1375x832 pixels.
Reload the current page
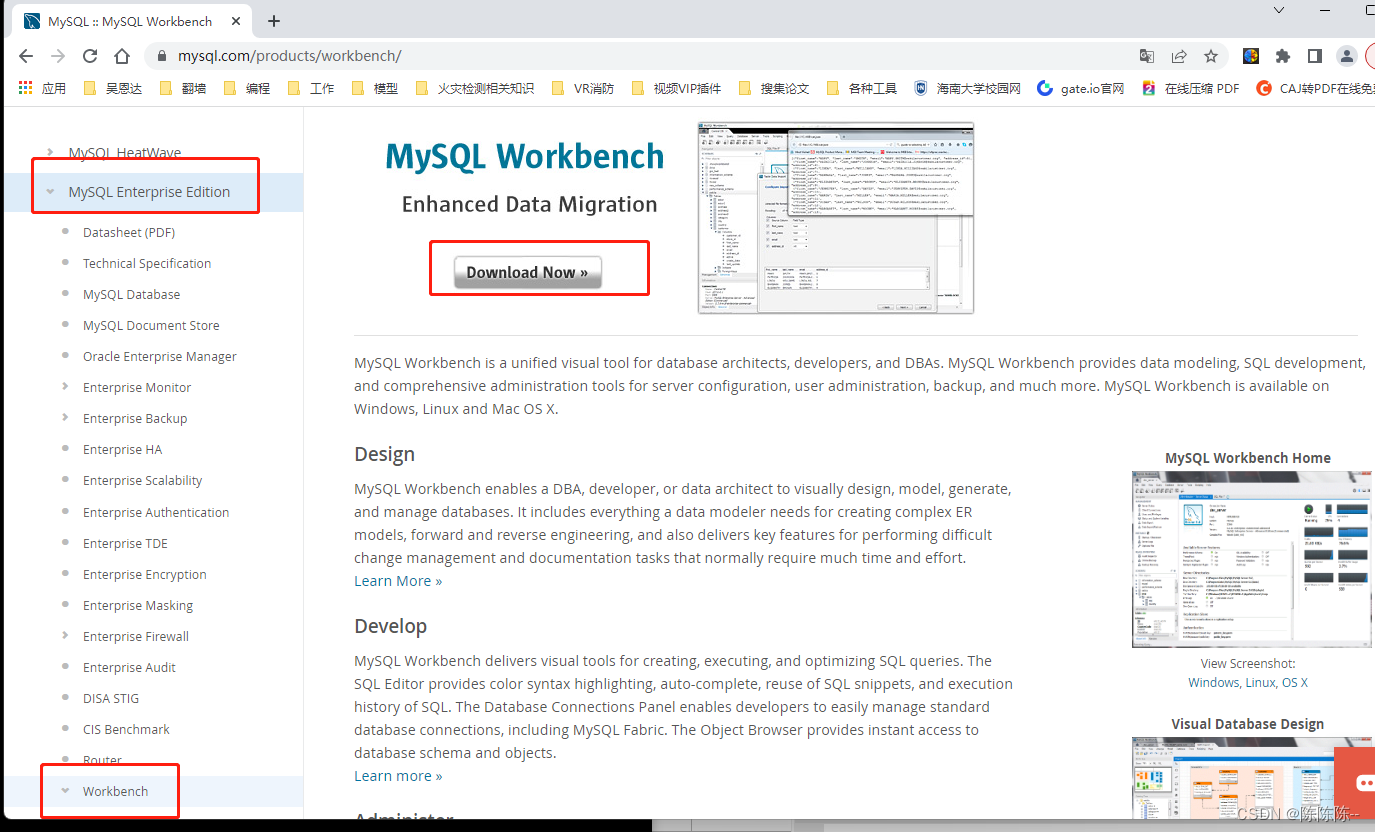click(90, 56)
